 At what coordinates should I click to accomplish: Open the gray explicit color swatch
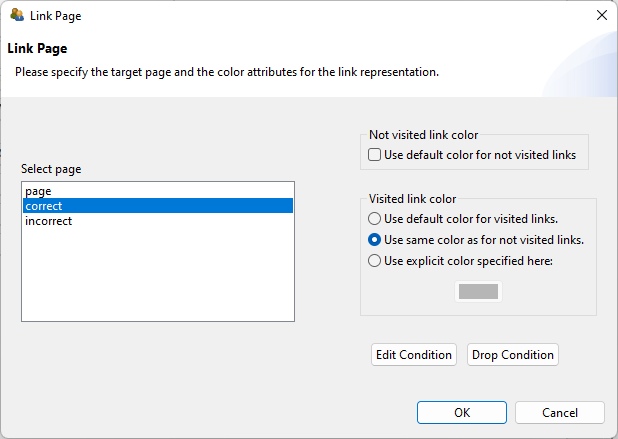pos(478,292)
